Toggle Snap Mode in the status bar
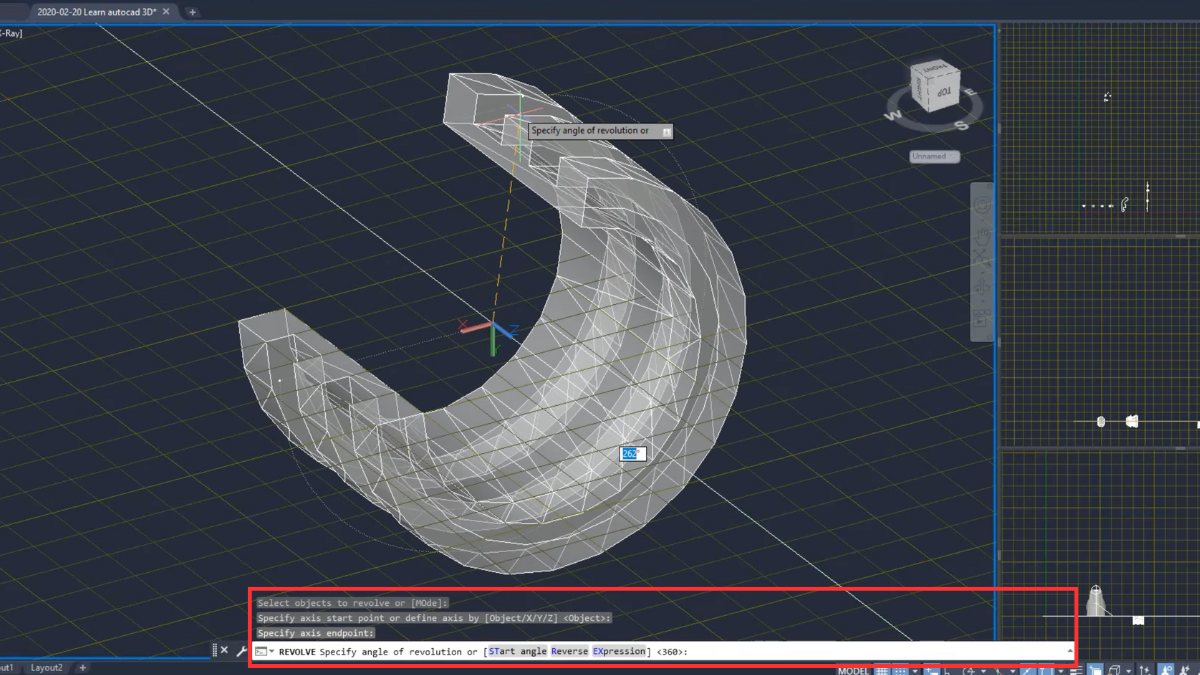1200x675 pixels. (x=899, y=668)
